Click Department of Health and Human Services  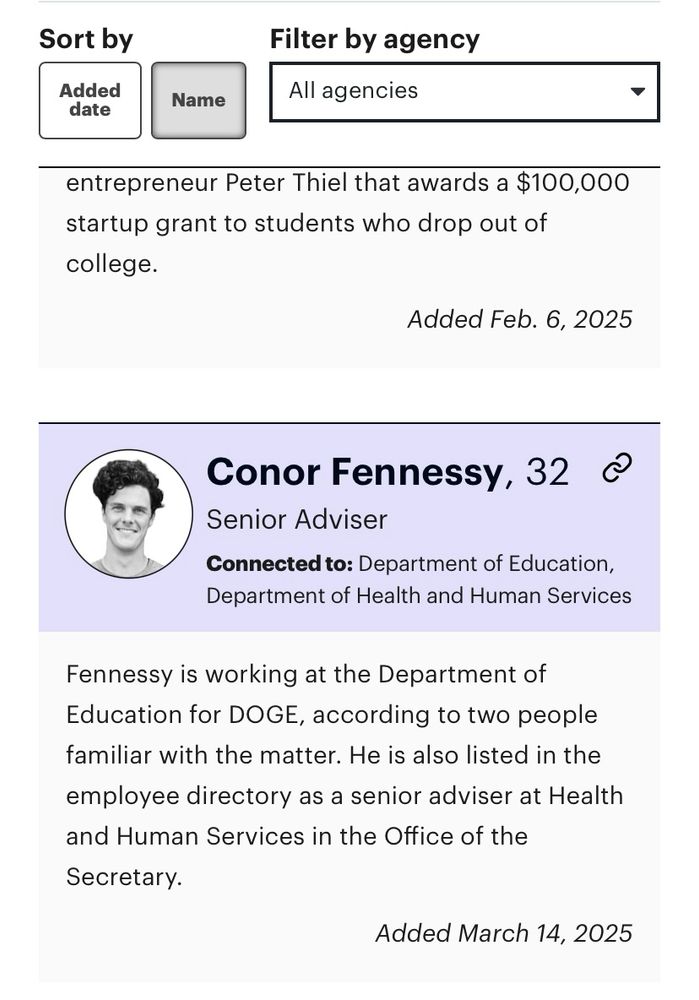(x=419, y=596)
